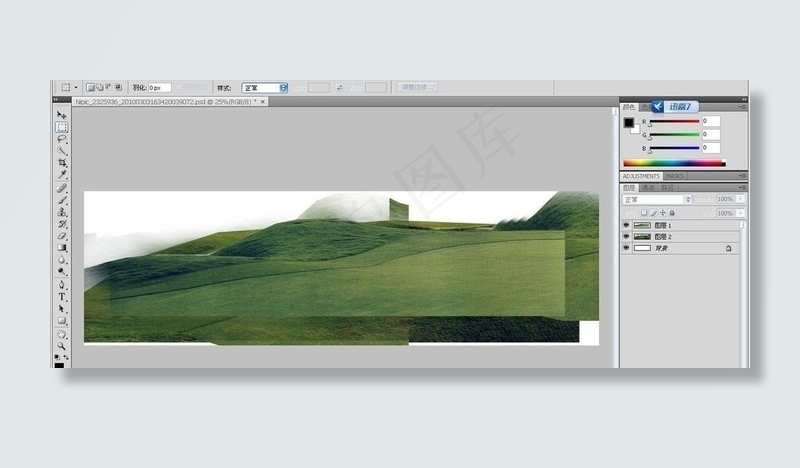Open the tool preset picker arrow
The height and width of the screenshot is (468, 800).
(x=76, y=87)
